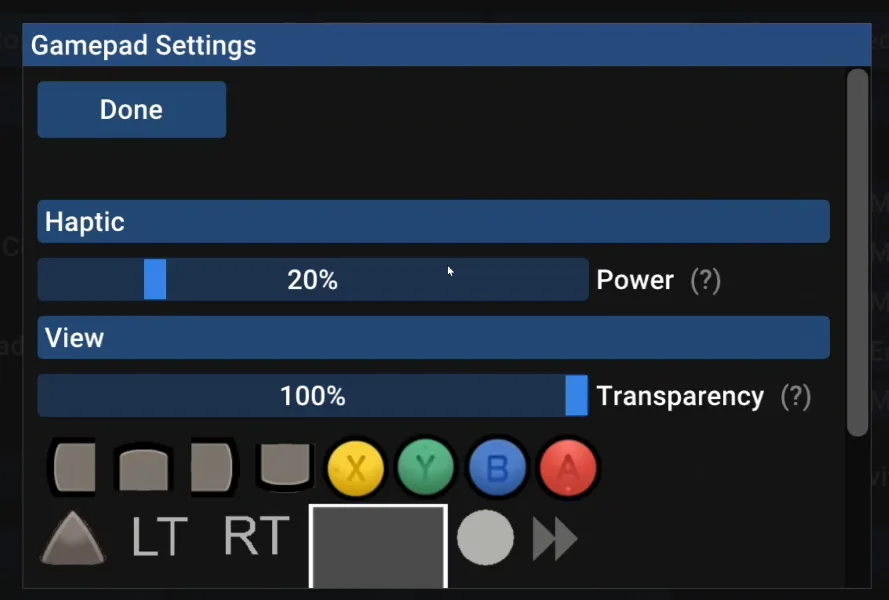Click the gray circle button icon

click(485, 537)
